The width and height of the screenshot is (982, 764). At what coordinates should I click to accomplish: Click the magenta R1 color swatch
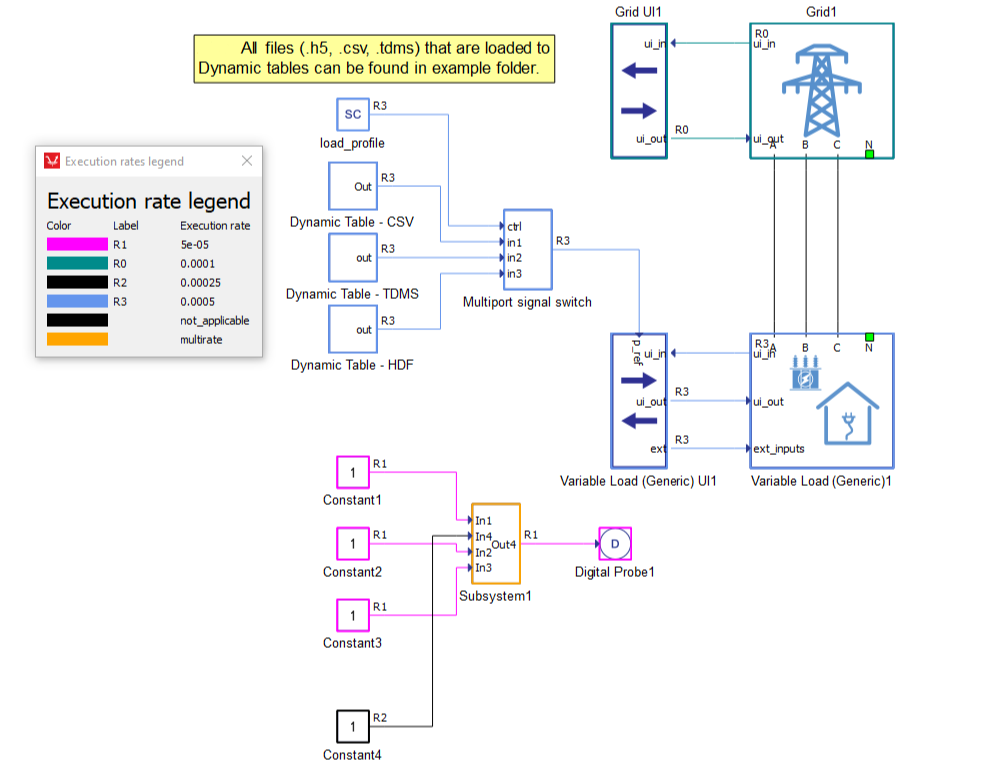(x=77, y=244)
